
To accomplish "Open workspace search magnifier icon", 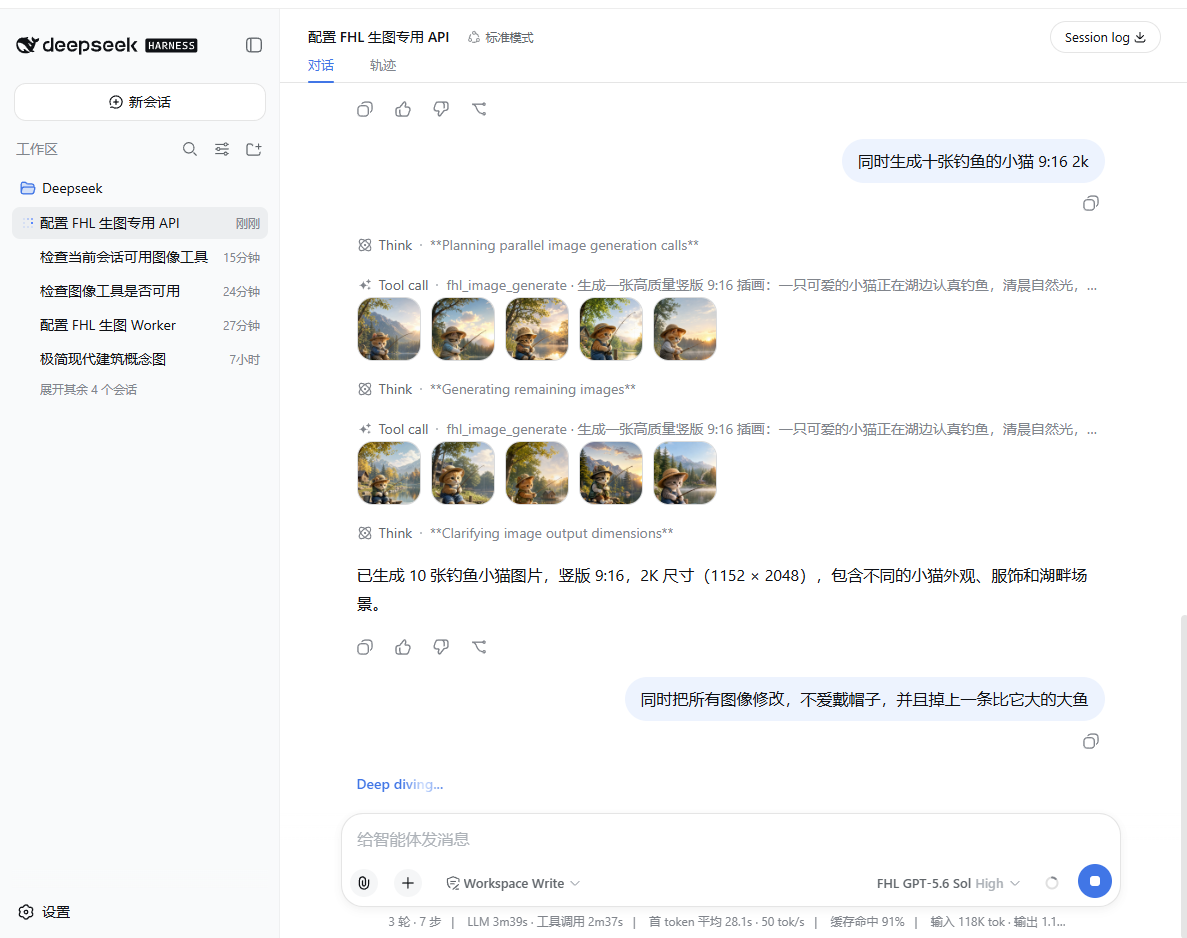I will 189,149.
